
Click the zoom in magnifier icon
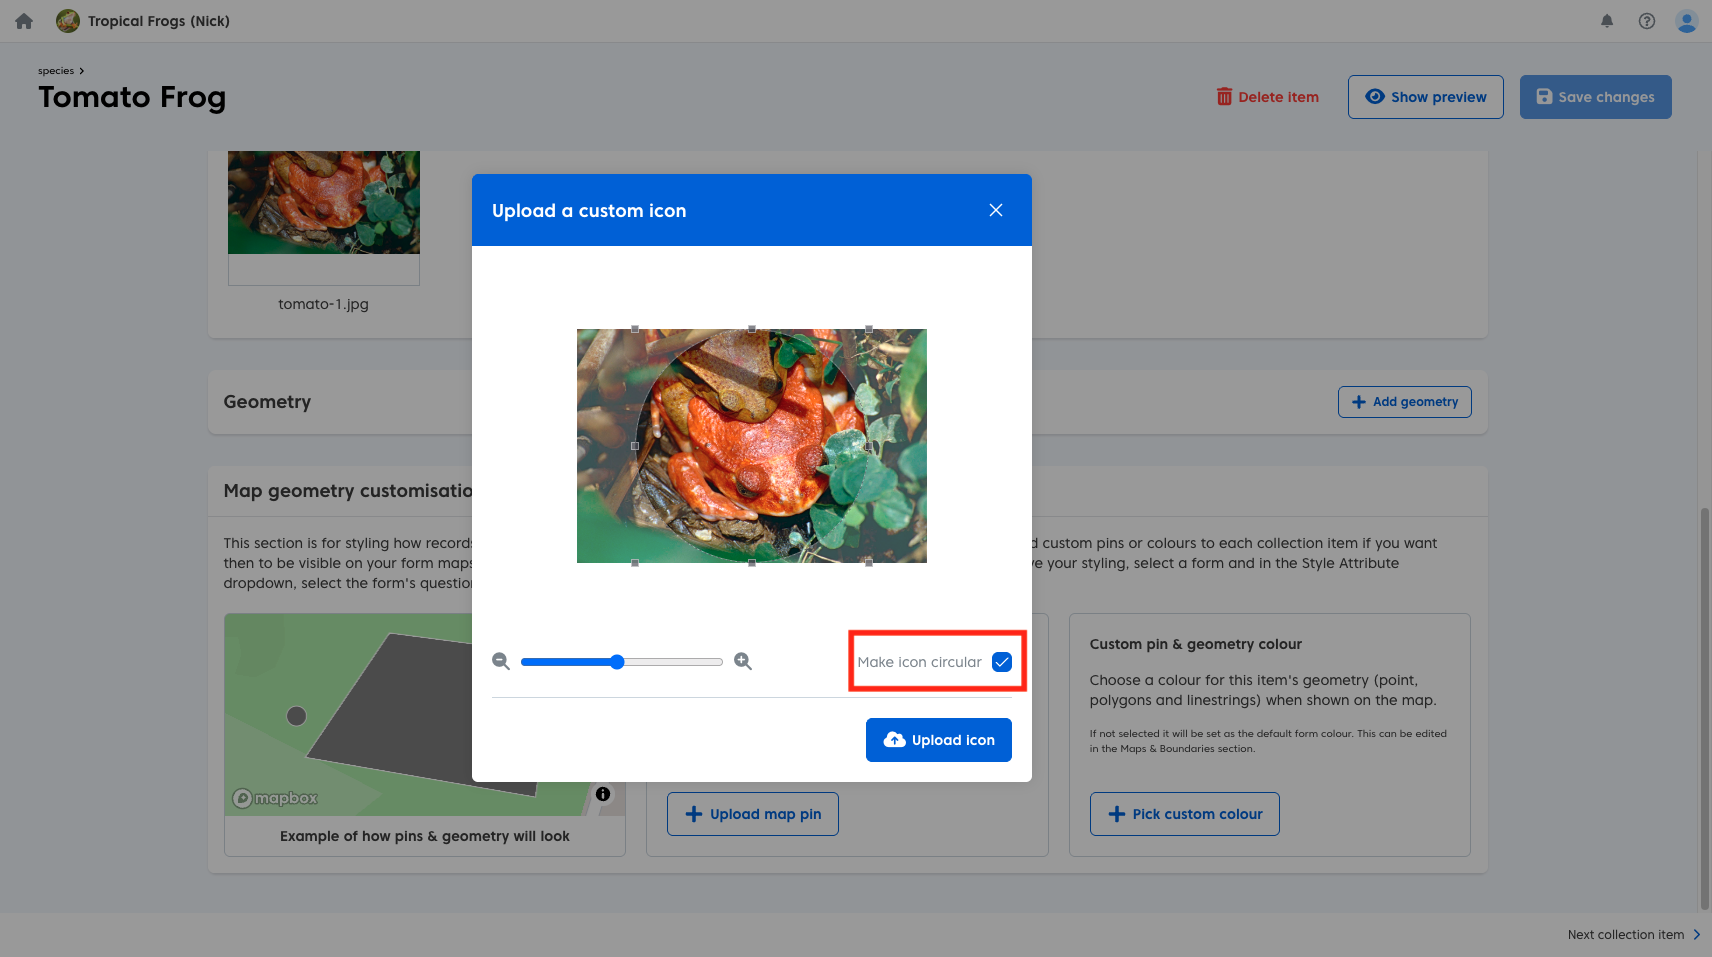click(x=743, y=661)
